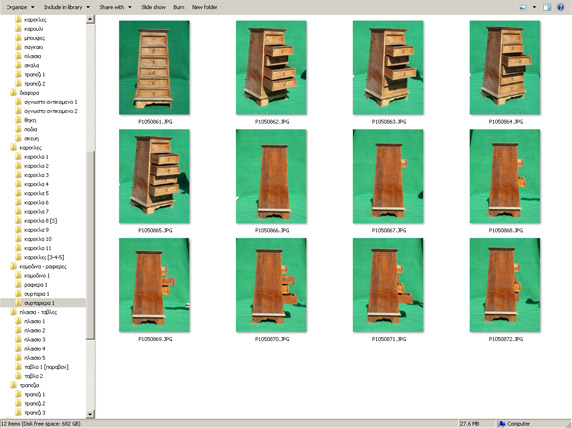572x428 pixels.
Task: Open the Share with menu
Action: [x=115, y=7]
